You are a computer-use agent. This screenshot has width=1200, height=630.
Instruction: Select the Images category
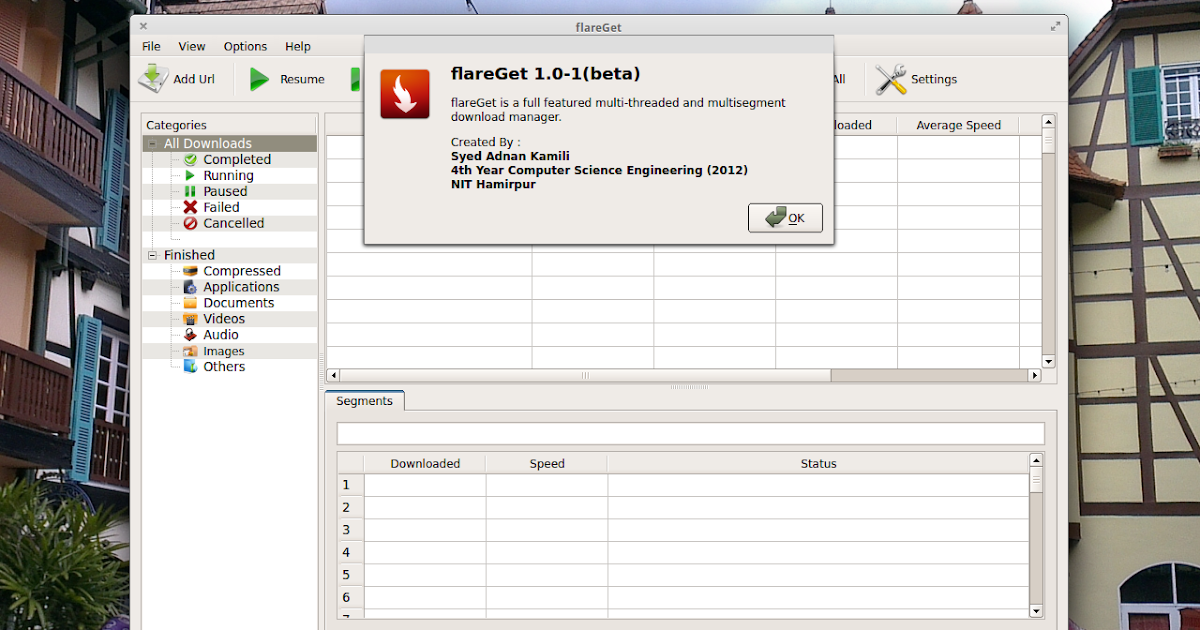[224, 351]
